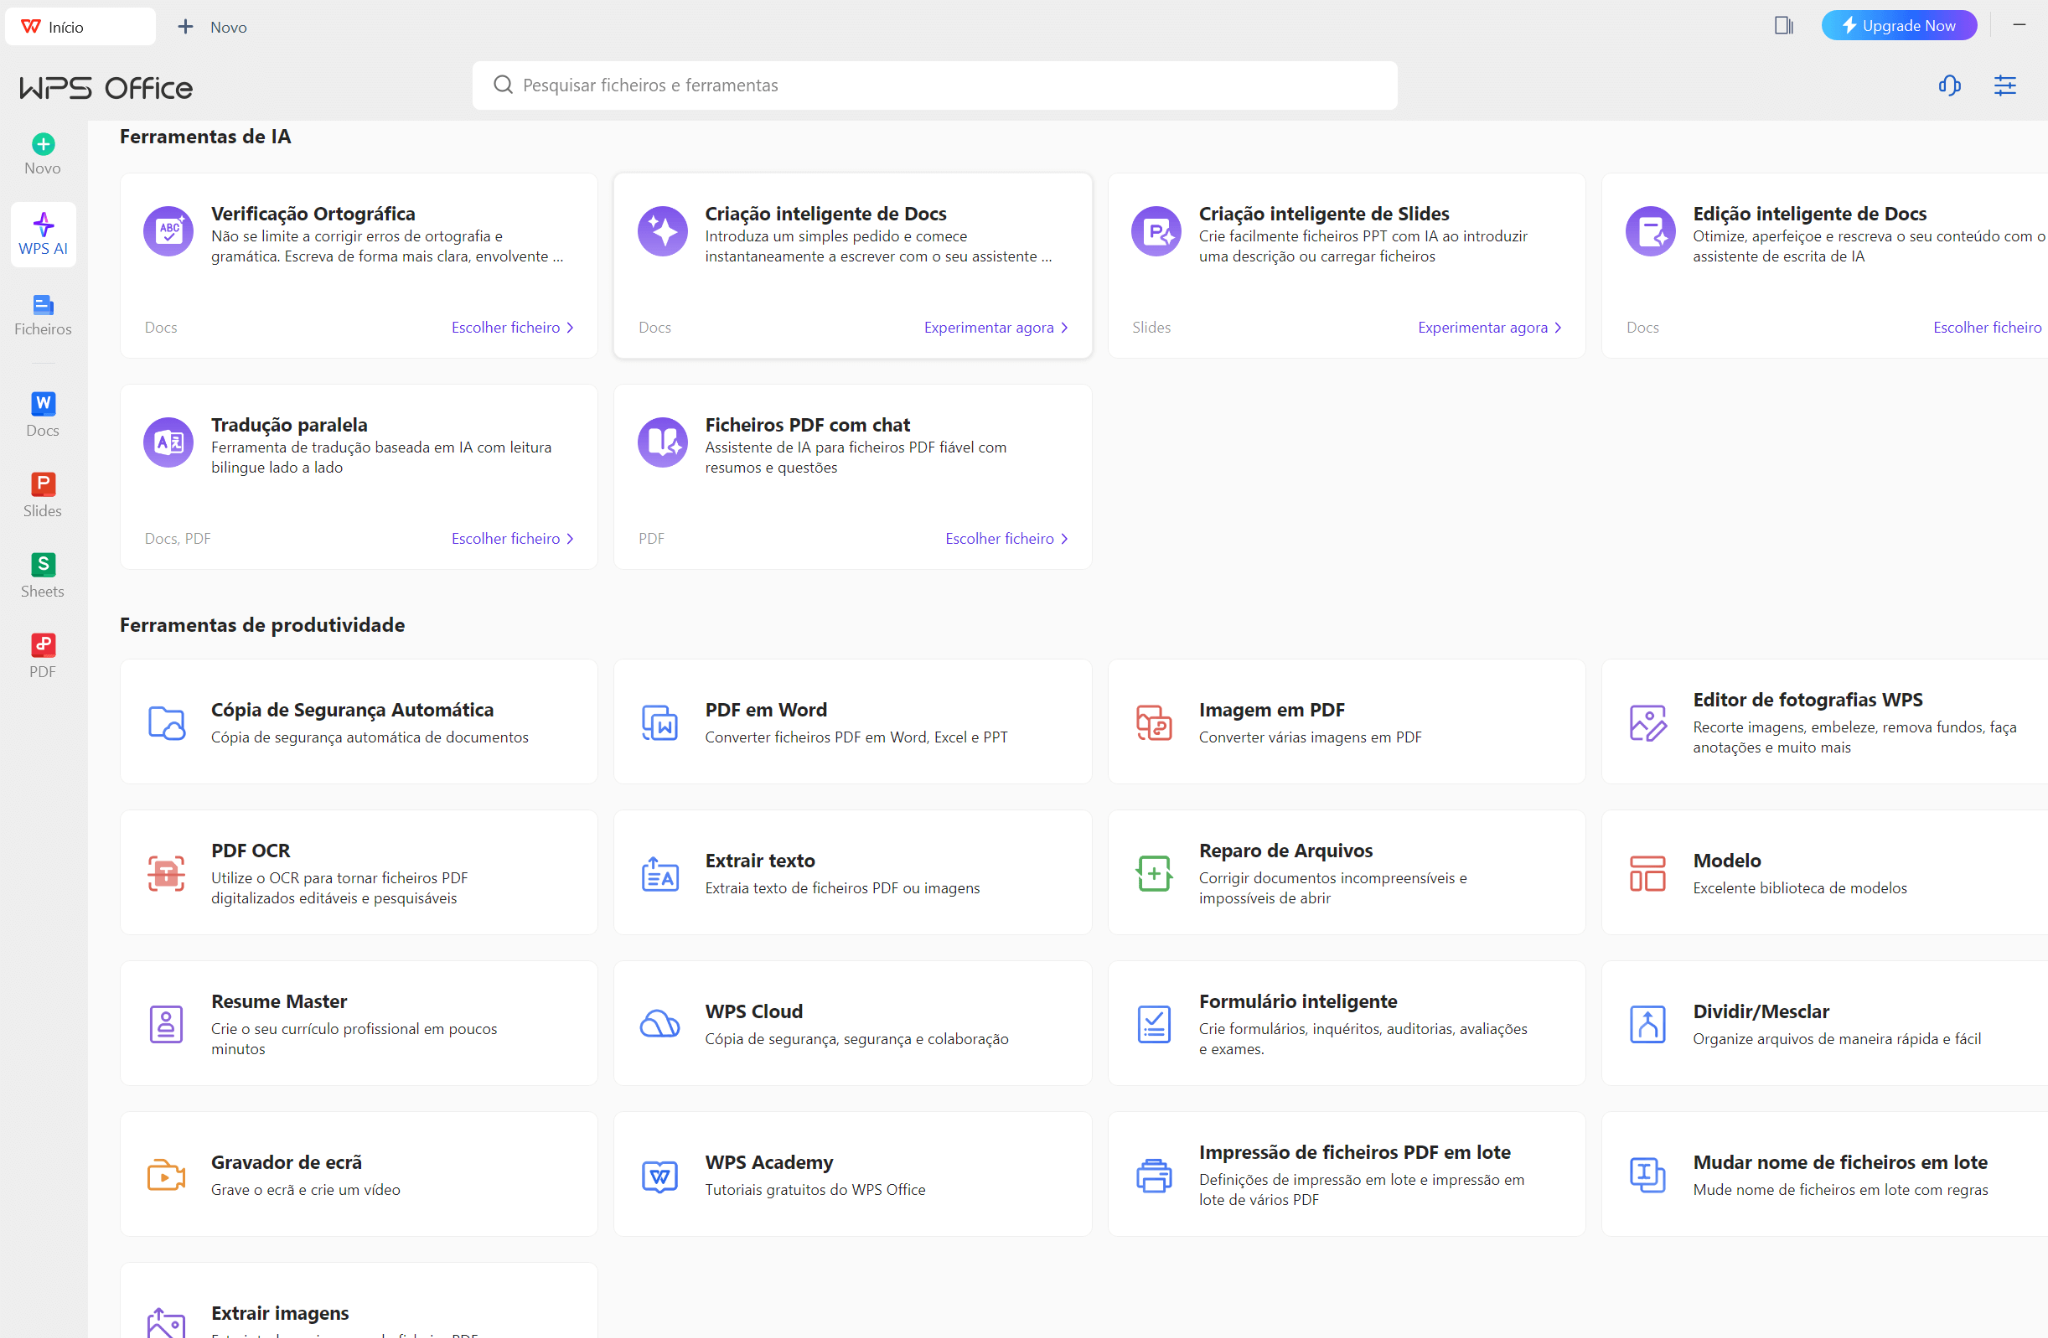Click the Criação inteligente de Slides icon
Screen dimensions: 2048x1338
click(1156, 232)
